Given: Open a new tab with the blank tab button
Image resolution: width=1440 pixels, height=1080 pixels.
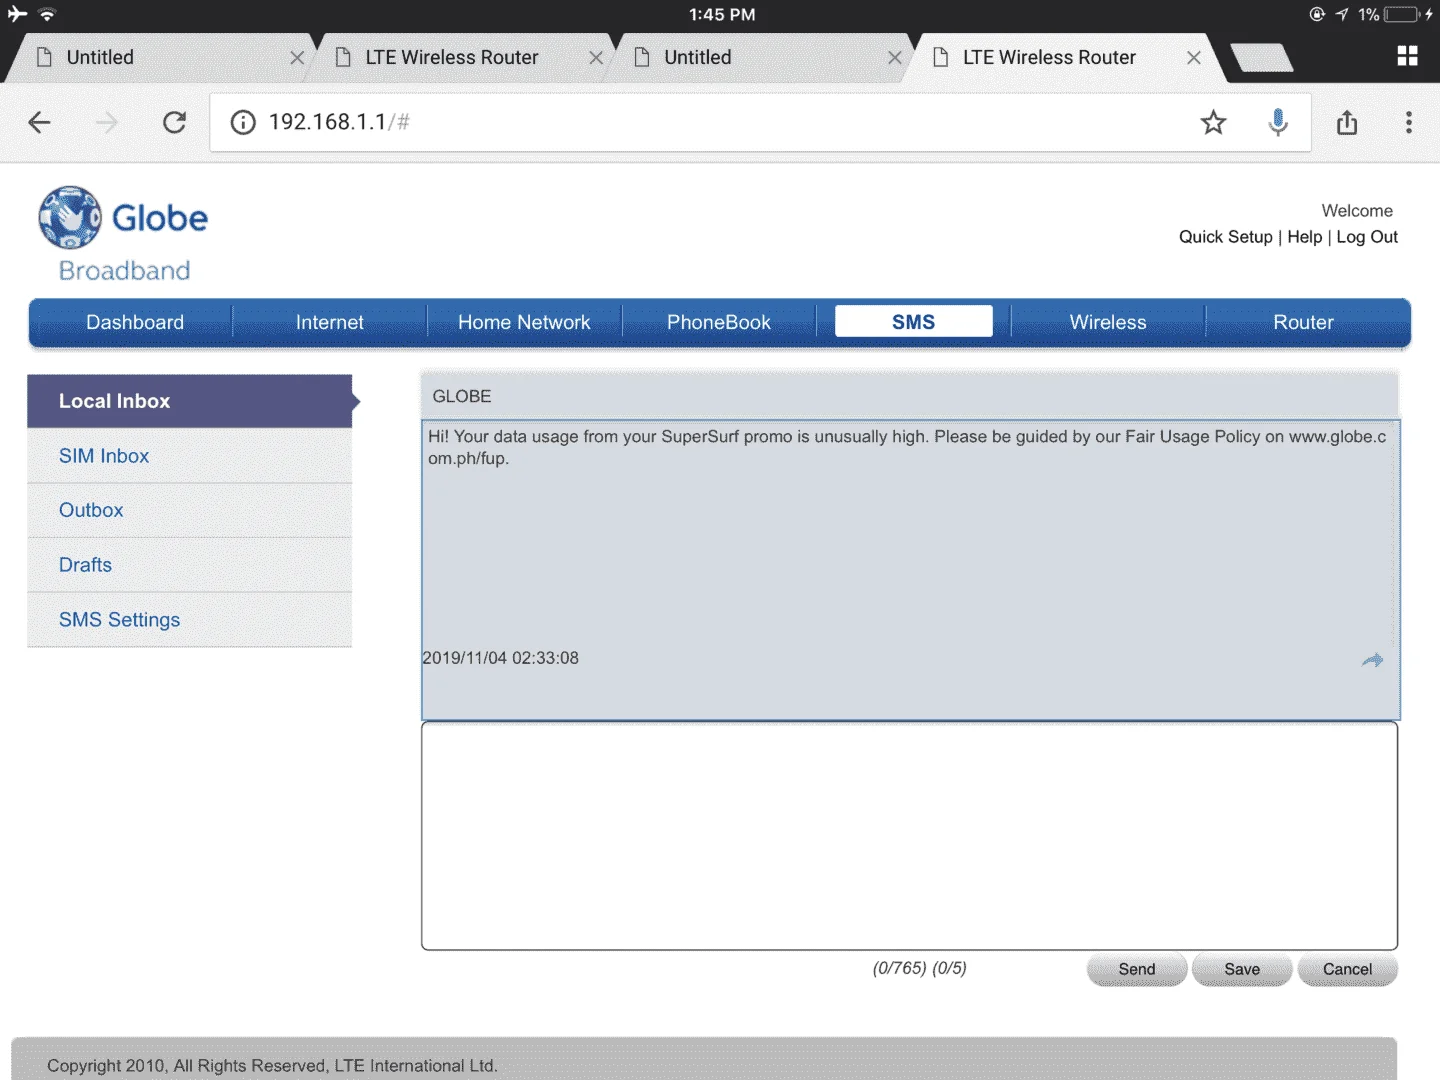Looking at the screenshot, I should pos(1261,58).
